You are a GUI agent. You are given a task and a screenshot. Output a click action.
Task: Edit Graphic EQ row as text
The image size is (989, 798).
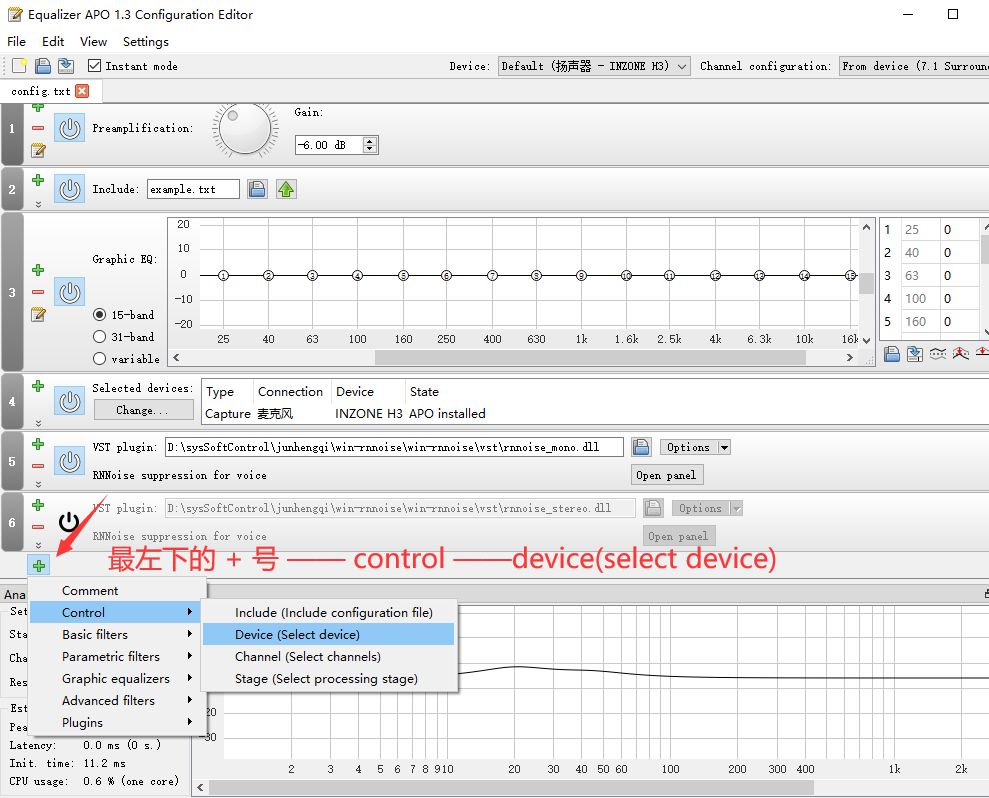click(38, 314)
